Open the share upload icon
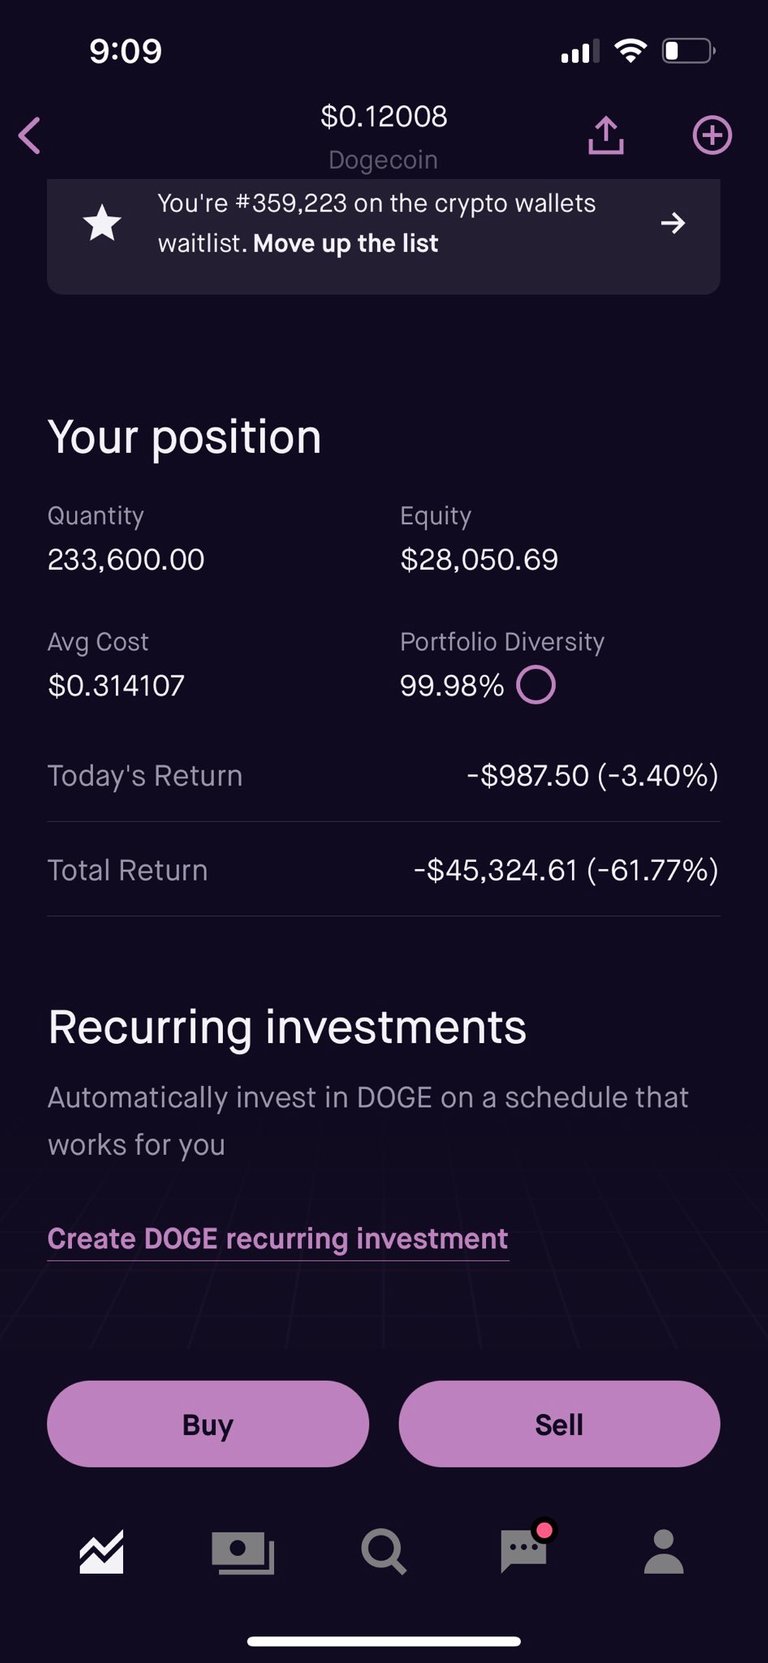Viewport: 768px width, 1663px height. click(606, 135)
